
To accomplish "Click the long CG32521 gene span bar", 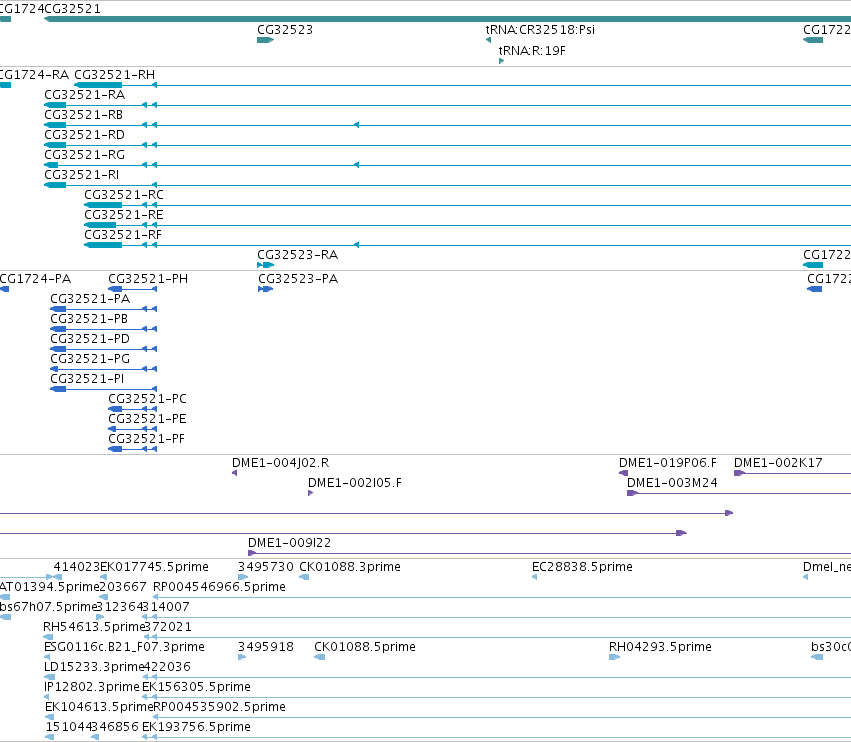I will coord(447,19).
